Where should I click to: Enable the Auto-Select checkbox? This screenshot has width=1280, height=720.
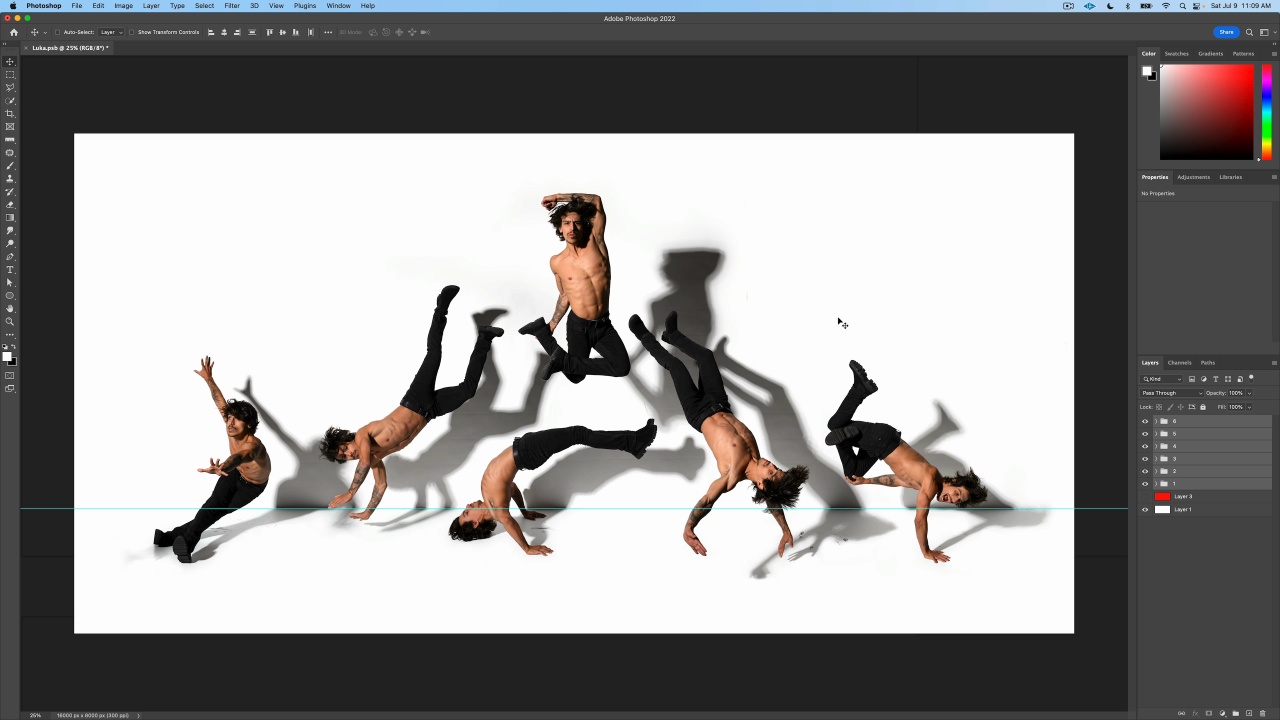tap(58, 32)
